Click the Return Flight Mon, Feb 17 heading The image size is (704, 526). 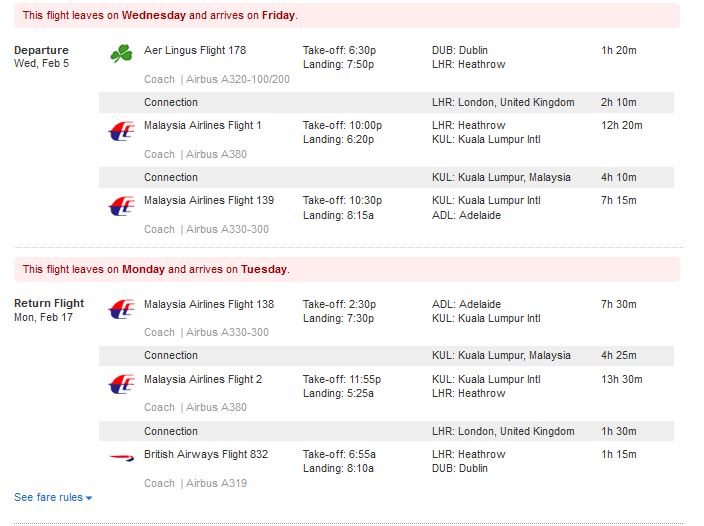(x=49, y=310)
